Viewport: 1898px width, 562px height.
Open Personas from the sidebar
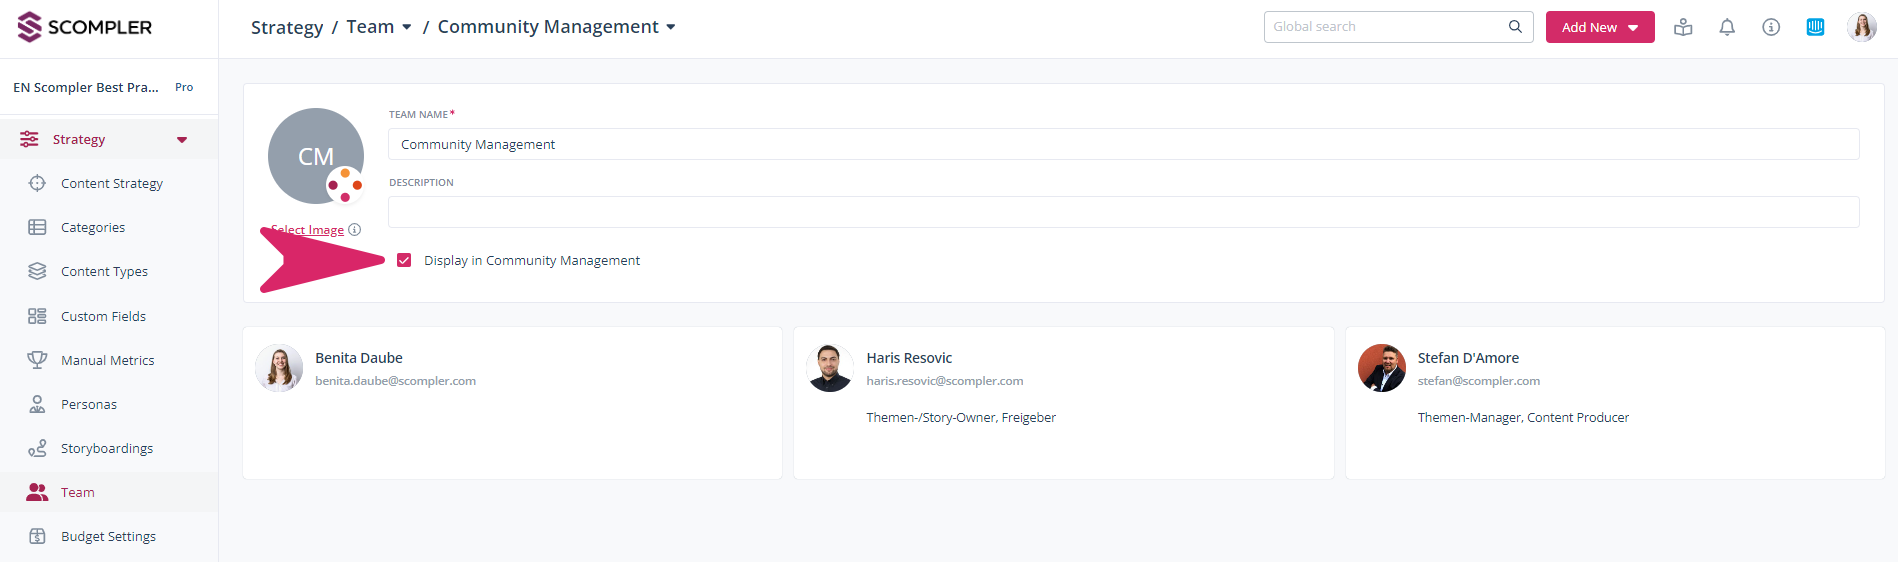click(88, 405)
